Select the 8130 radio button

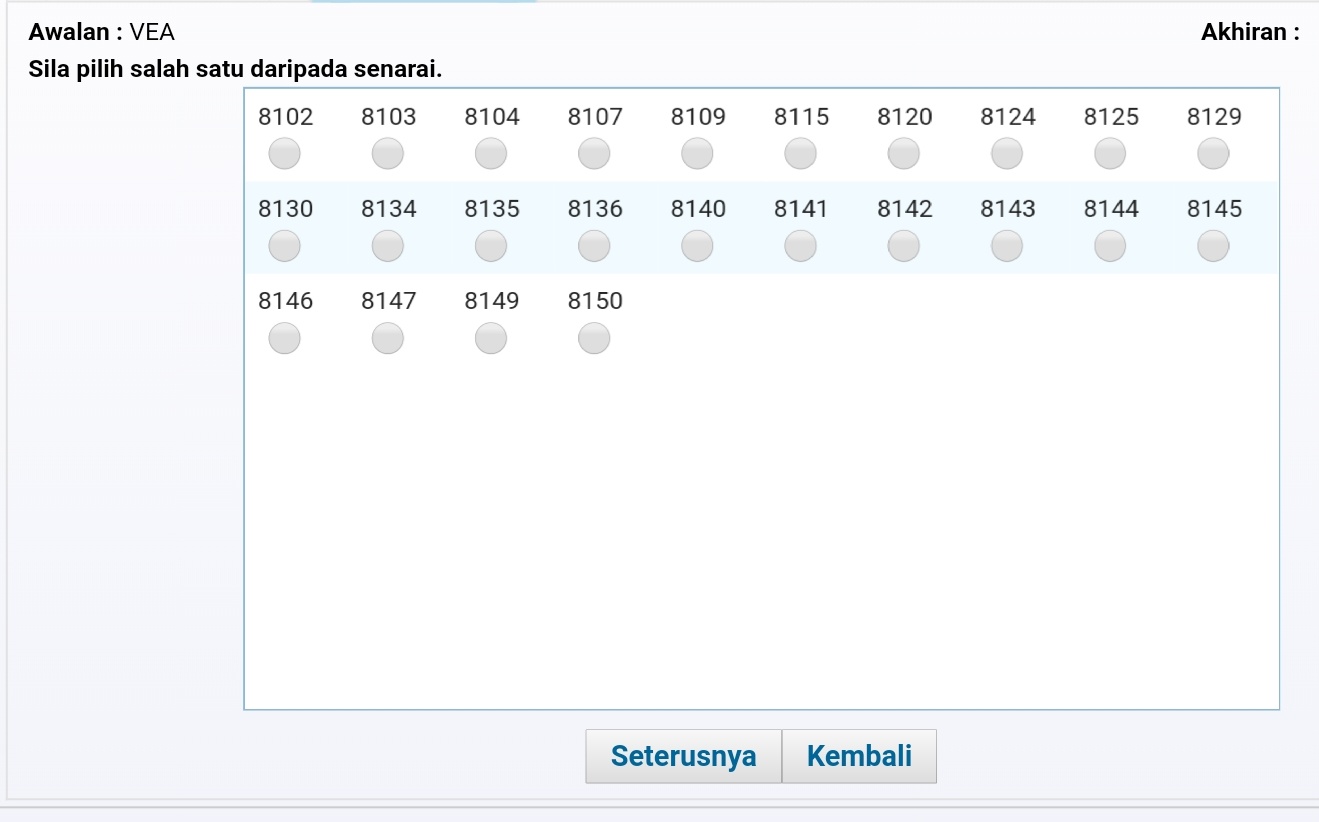click(x=284, y=245)
